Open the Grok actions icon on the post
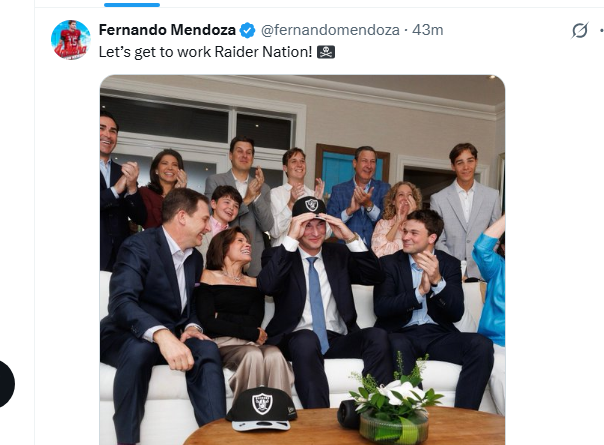The width and height of the screenshot is (604, 445). pyautogui.click(x=579, y=31)
